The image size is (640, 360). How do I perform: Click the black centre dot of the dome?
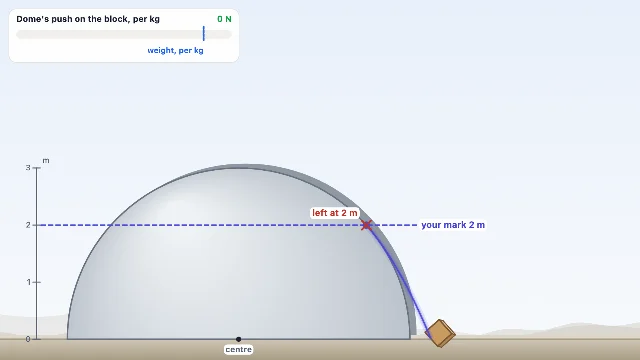click(238, 339)
